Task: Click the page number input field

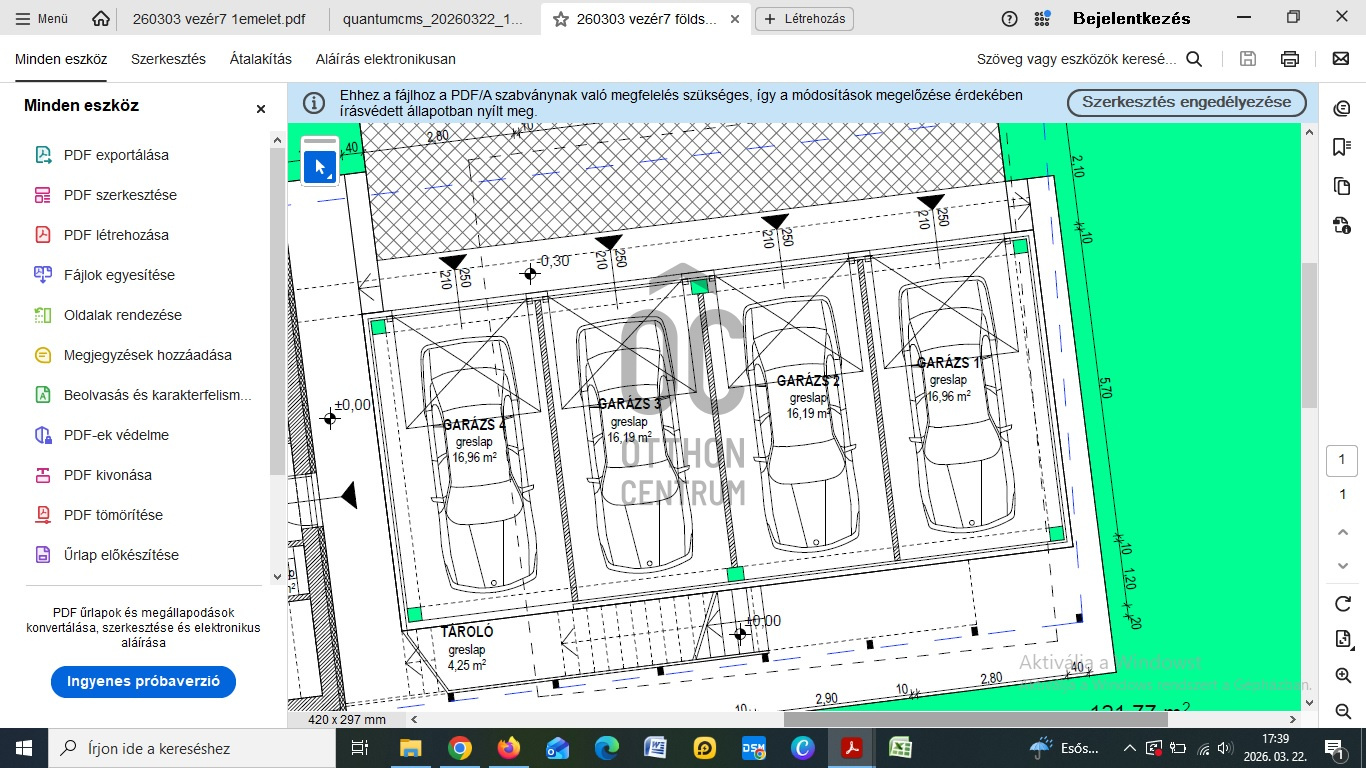Action: 1342,461
